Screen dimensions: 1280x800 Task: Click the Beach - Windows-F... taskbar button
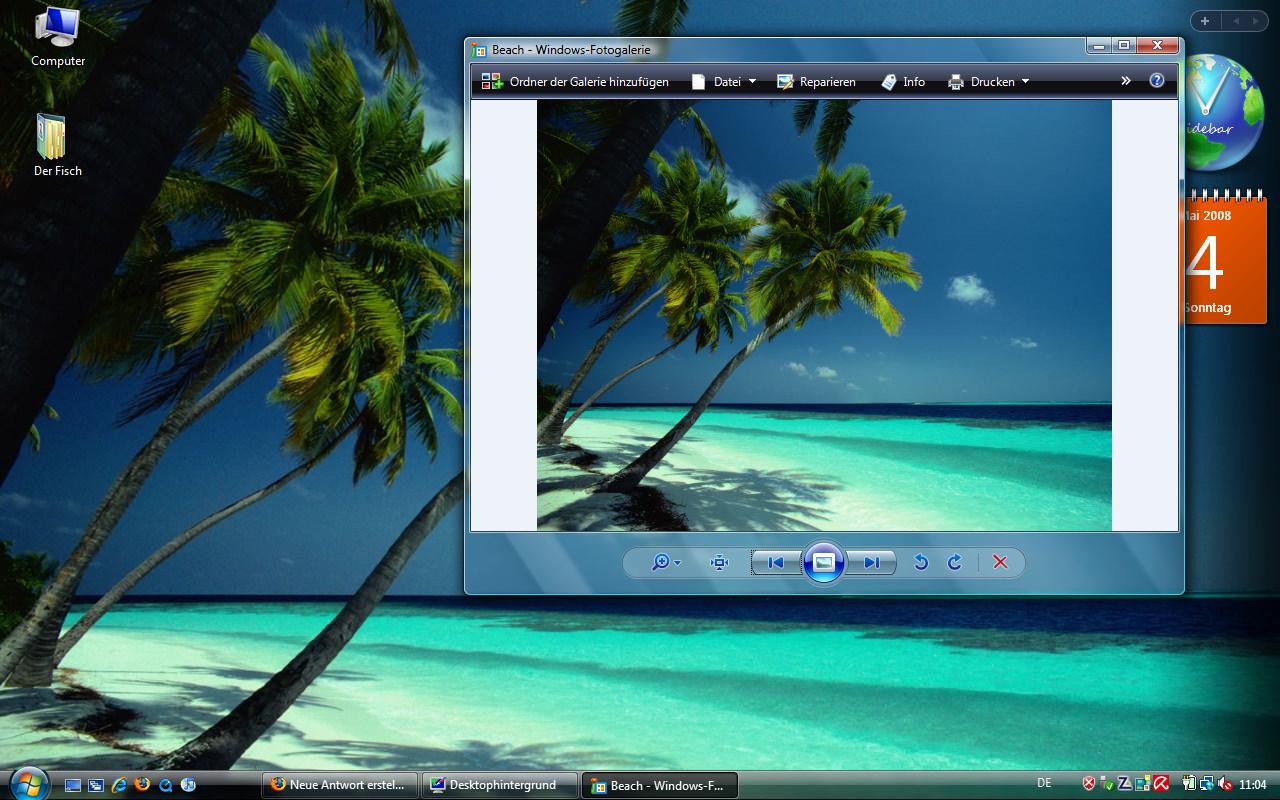660,785
